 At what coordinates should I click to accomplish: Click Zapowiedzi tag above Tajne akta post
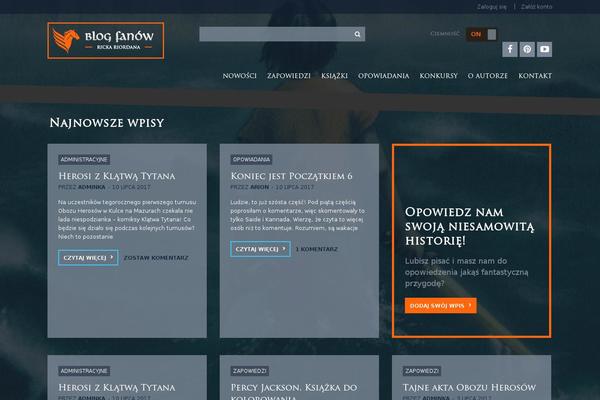click(x=422, y=371)
